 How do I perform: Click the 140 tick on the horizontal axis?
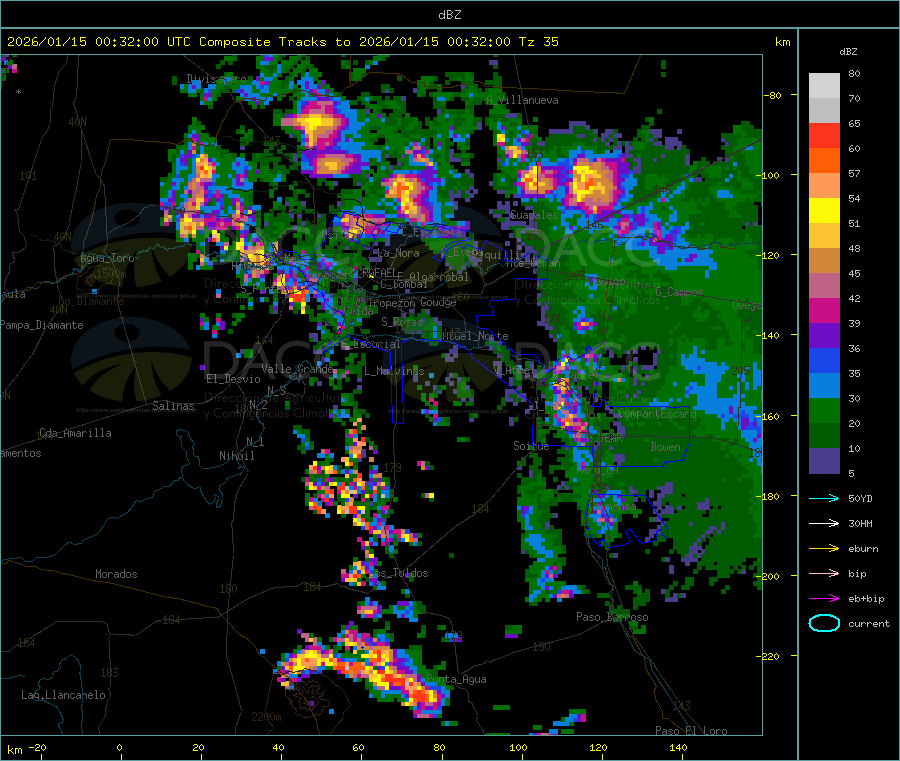pyautogui.click(x=678, y=747)
